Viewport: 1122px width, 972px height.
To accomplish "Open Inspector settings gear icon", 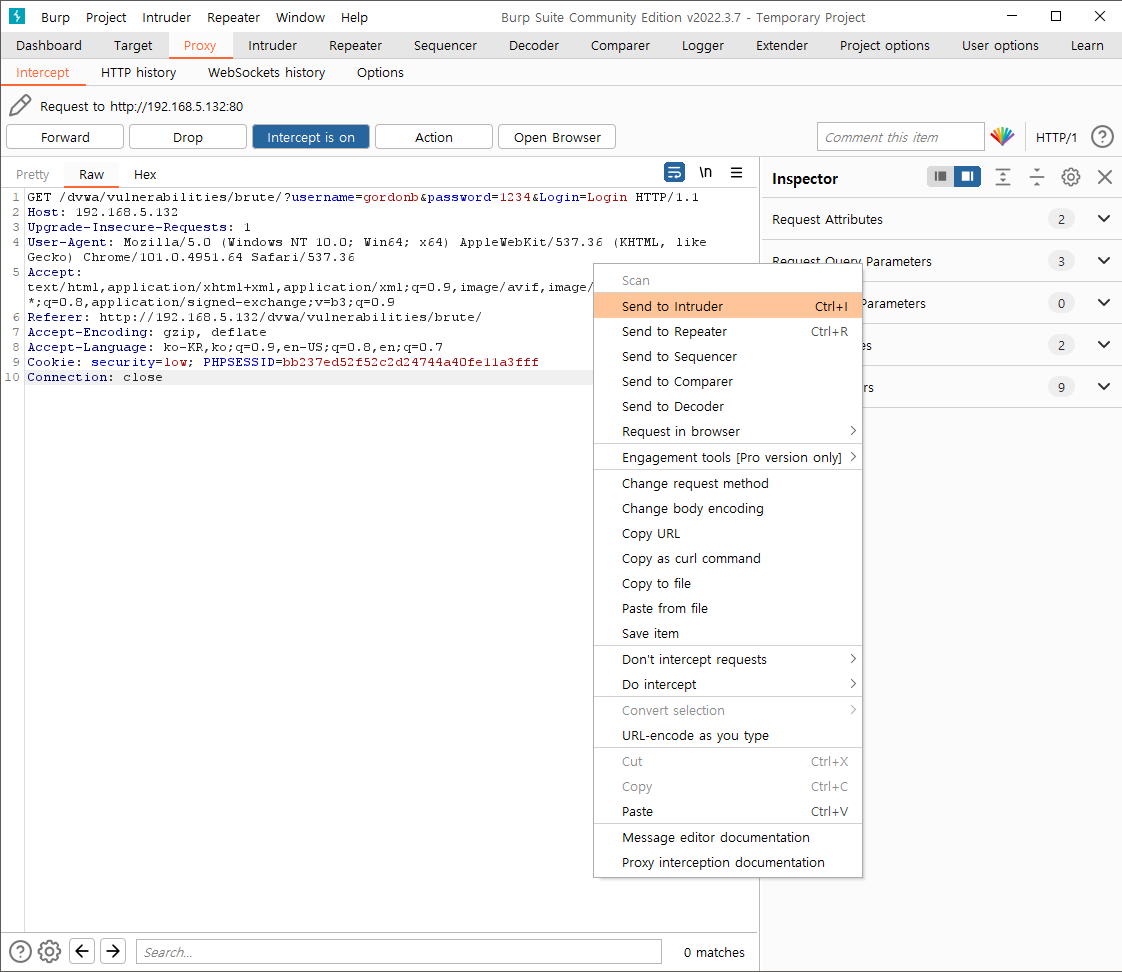I will pos(1070,177).
